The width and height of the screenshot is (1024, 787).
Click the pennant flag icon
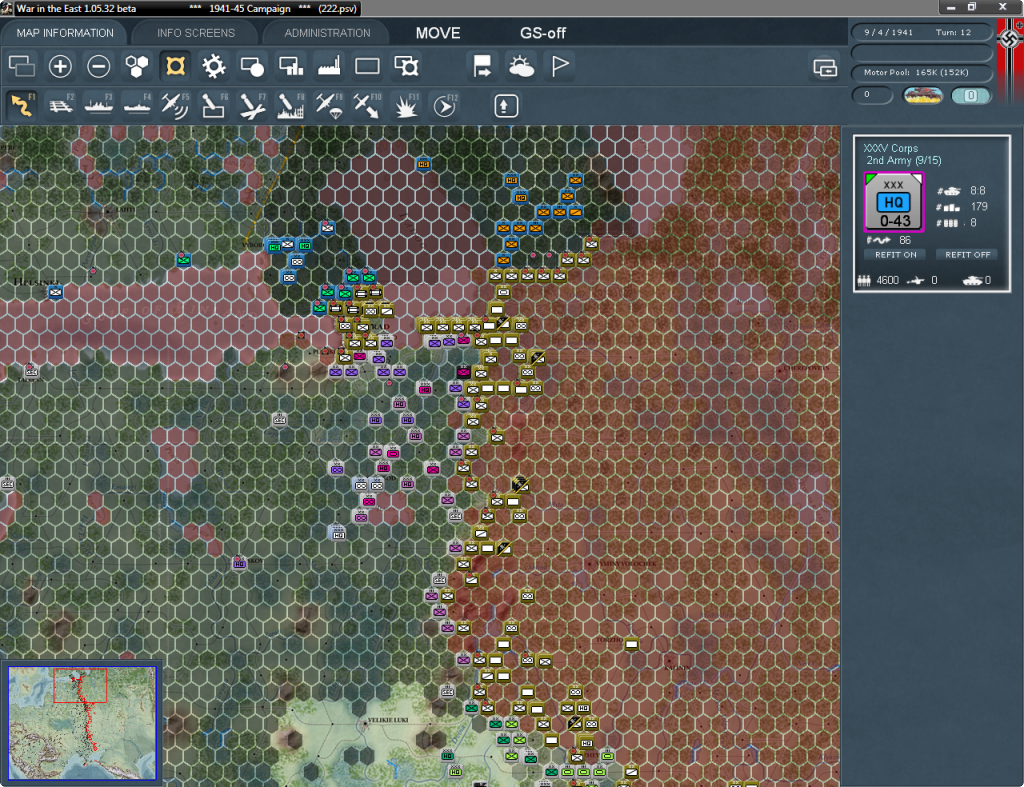click(x=560, y=66)
